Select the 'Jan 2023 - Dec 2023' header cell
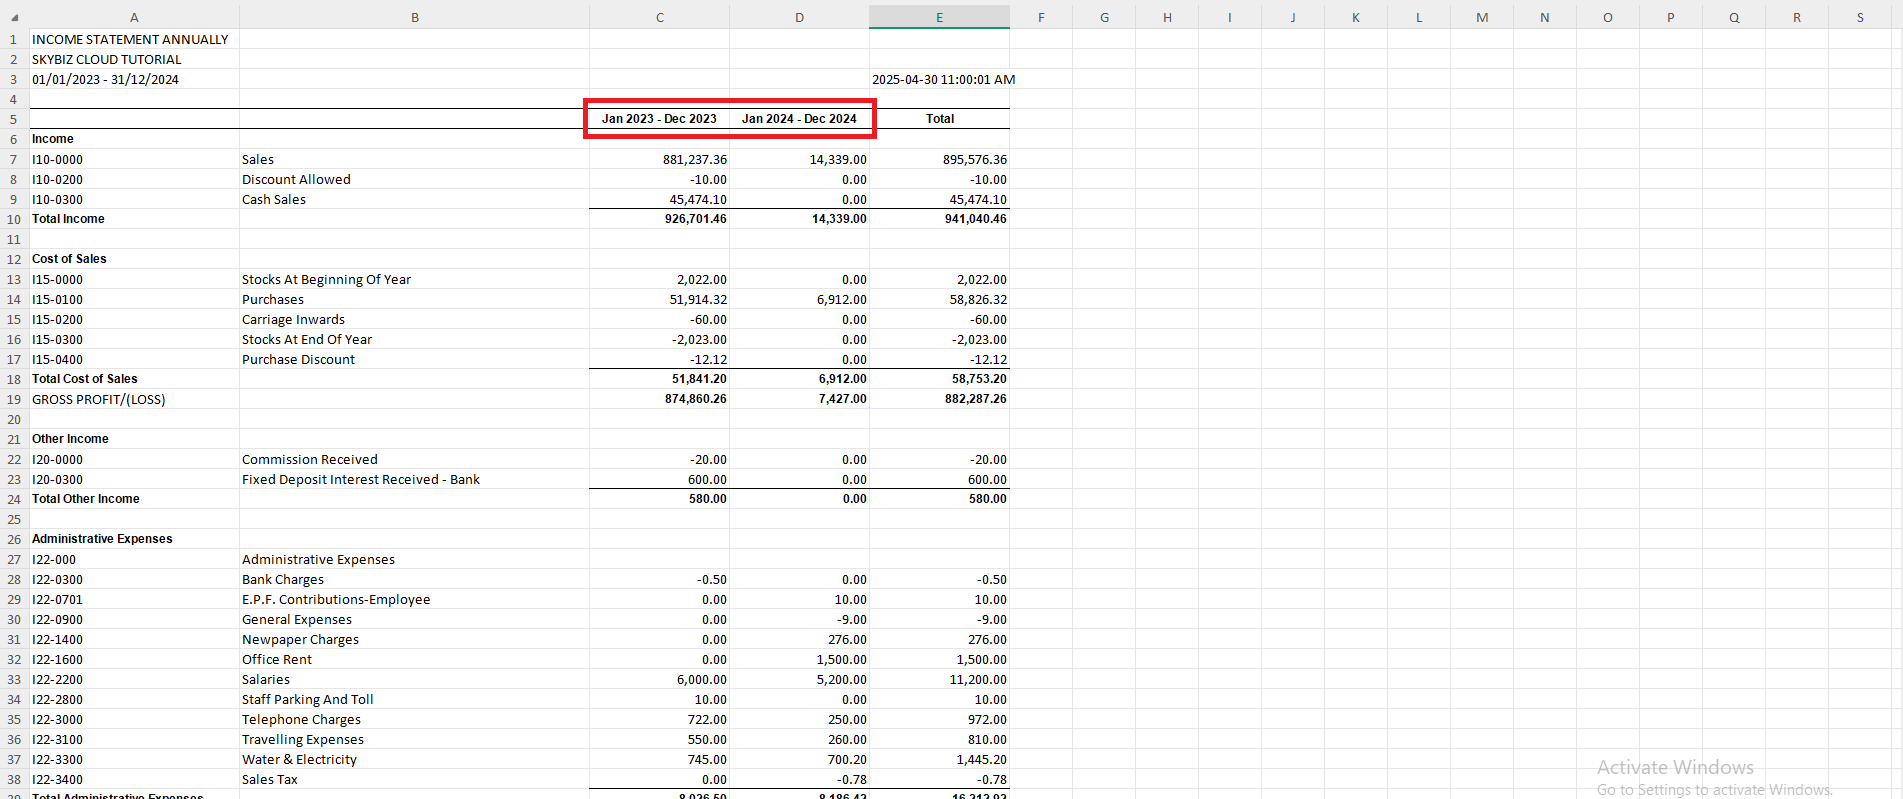The image size is (1903, 799). tap(659, 119)
